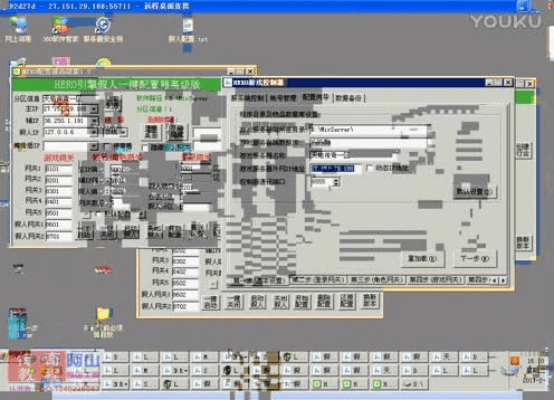554x400 pixels.
Task: Click 一键启动 in the lower config window
Action: (x=211, y=301)
